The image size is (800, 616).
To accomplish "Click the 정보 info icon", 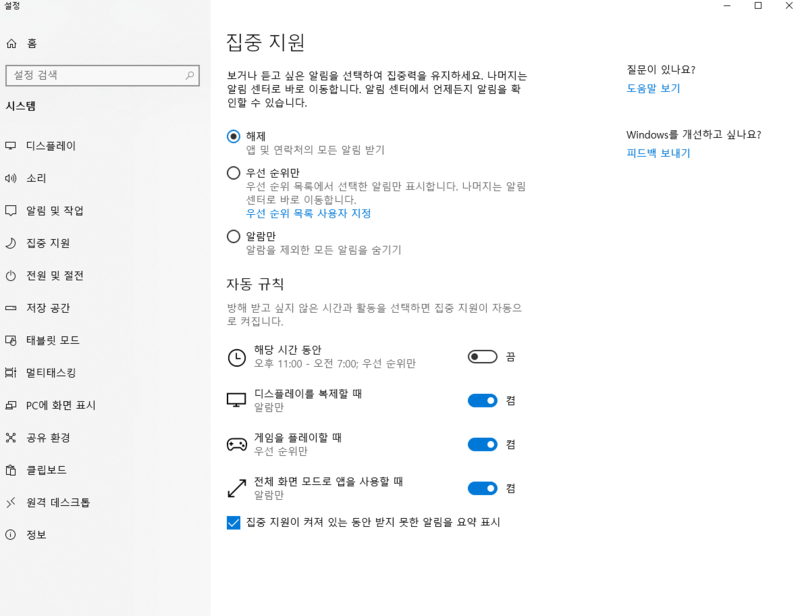I will click(11, 535).
